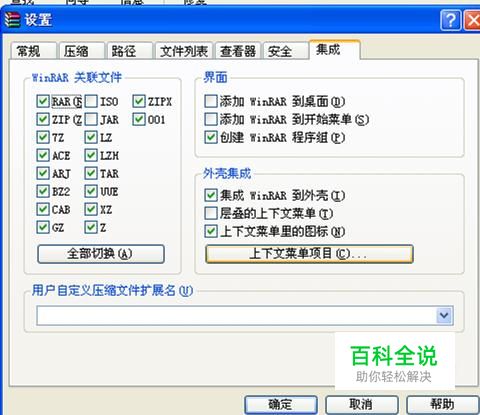Toggle the LZH association checkbox

(x=91, y=155)
